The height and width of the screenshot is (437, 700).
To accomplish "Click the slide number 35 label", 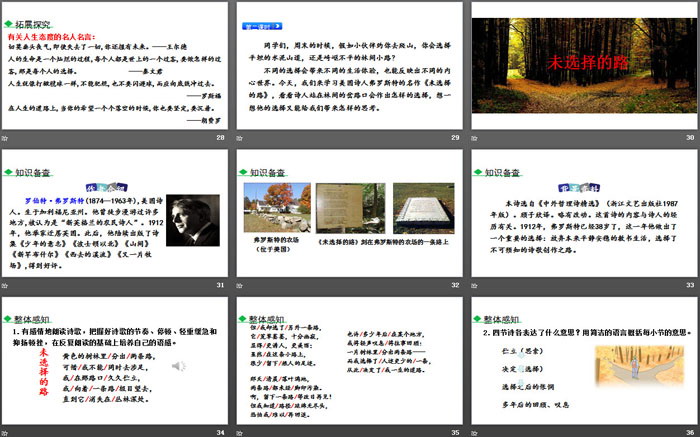I will (x=455, y=432).
